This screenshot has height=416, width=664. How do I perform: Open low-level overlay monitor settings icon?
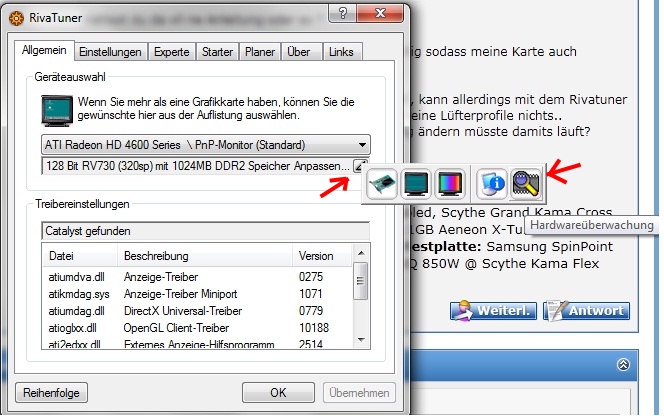coord(416,184)
